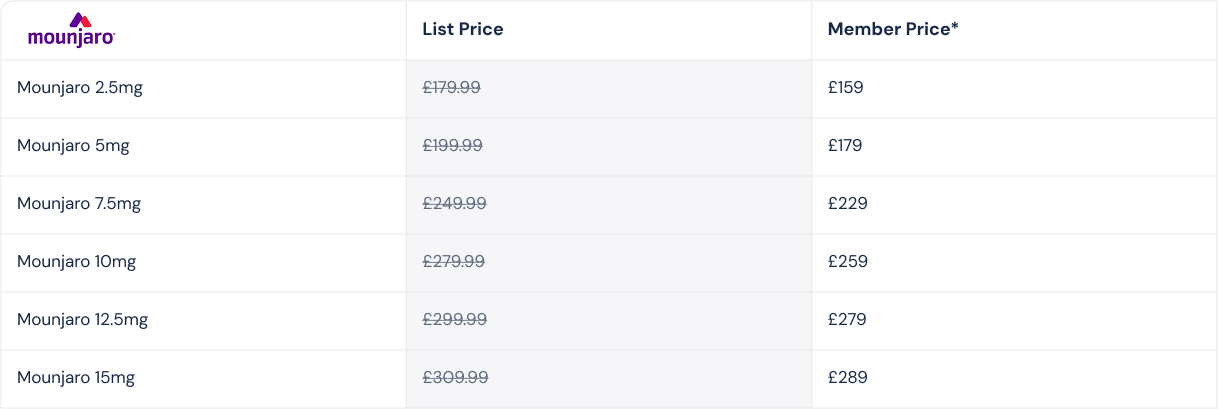Click the Mounjaro logo icon
Screen dimensions: 1218x409
coord(72,31)
